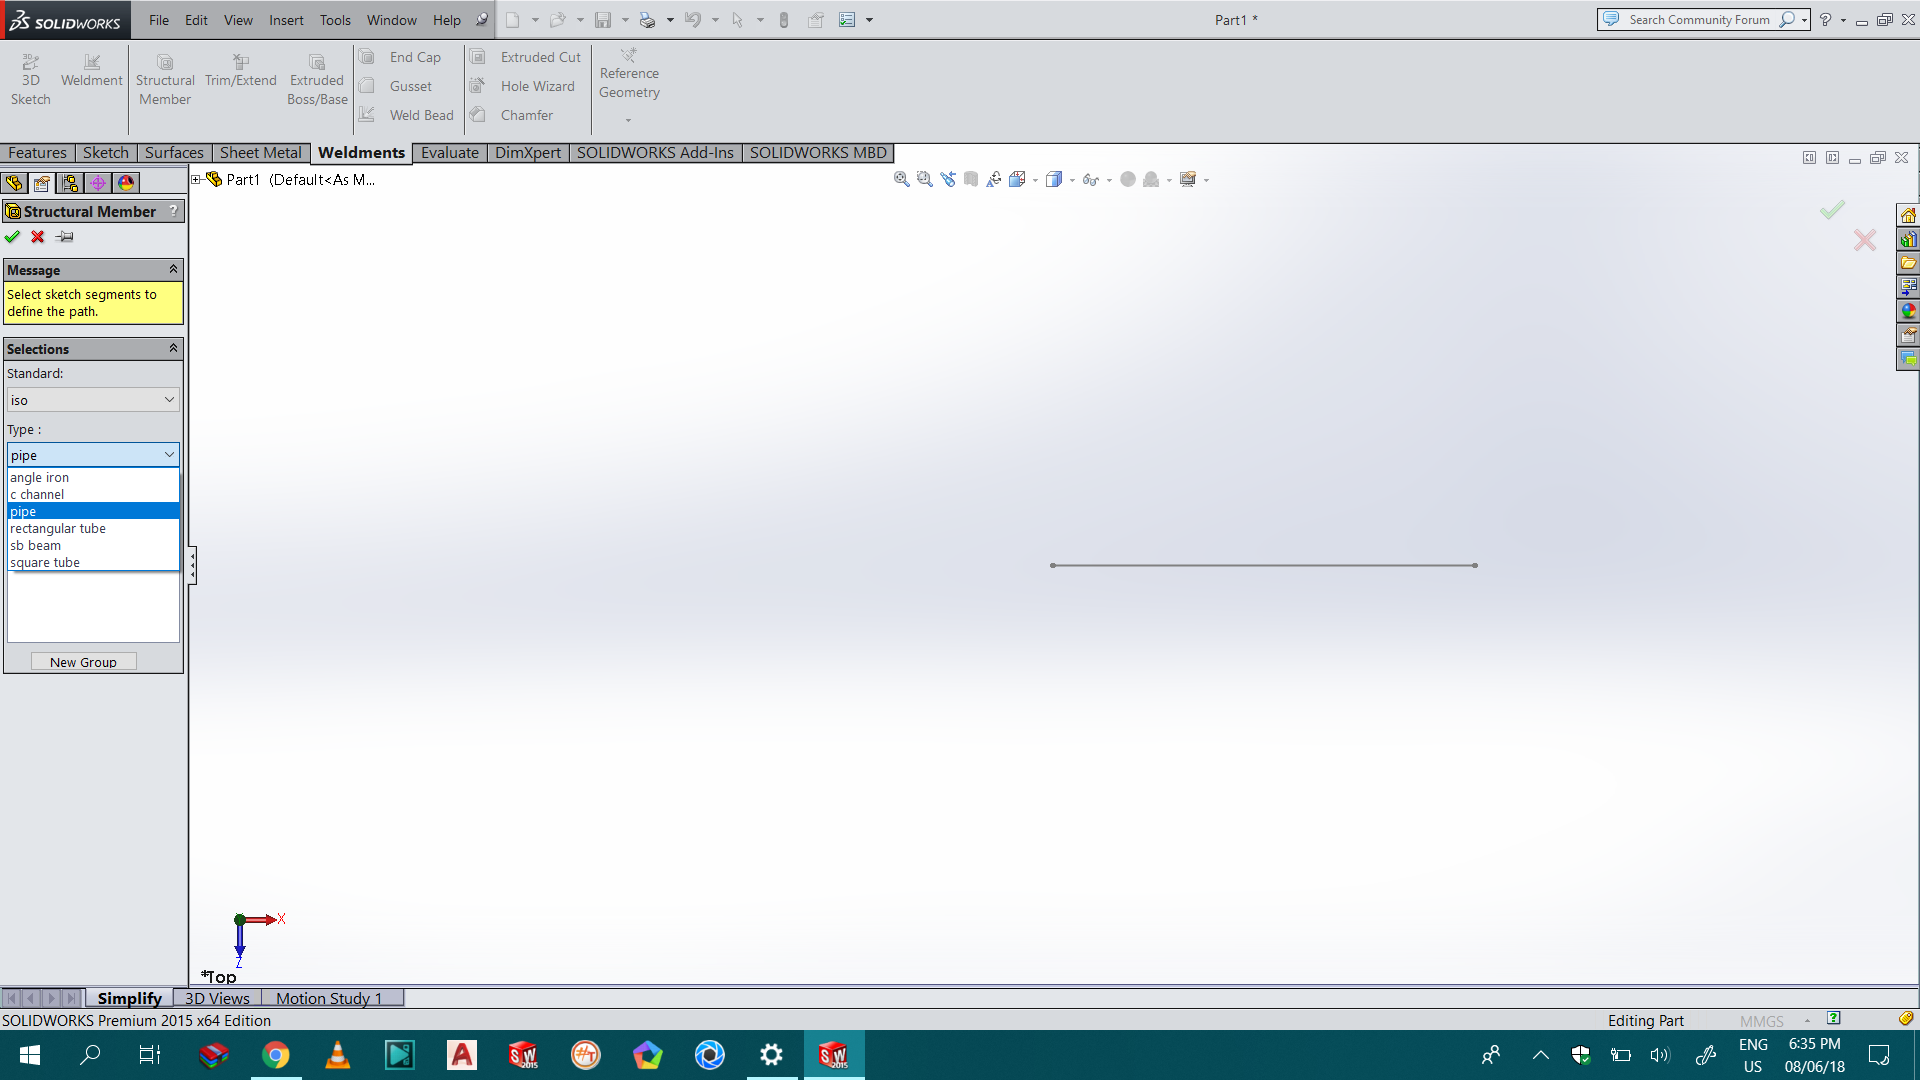Click the Motion Study 1 tab

329,998
